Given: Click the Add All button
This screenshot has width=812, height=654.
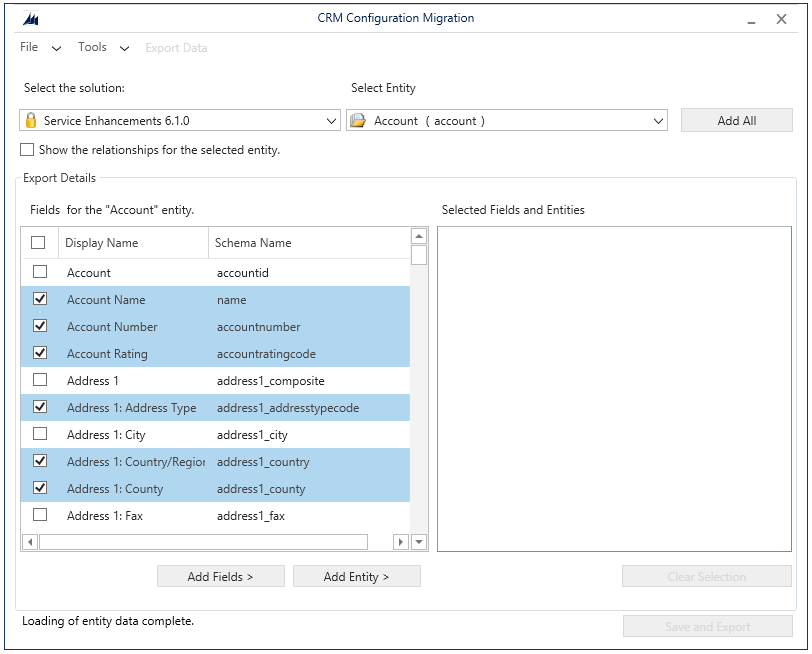Looking at the screenshot, I should tap(736, 119).
